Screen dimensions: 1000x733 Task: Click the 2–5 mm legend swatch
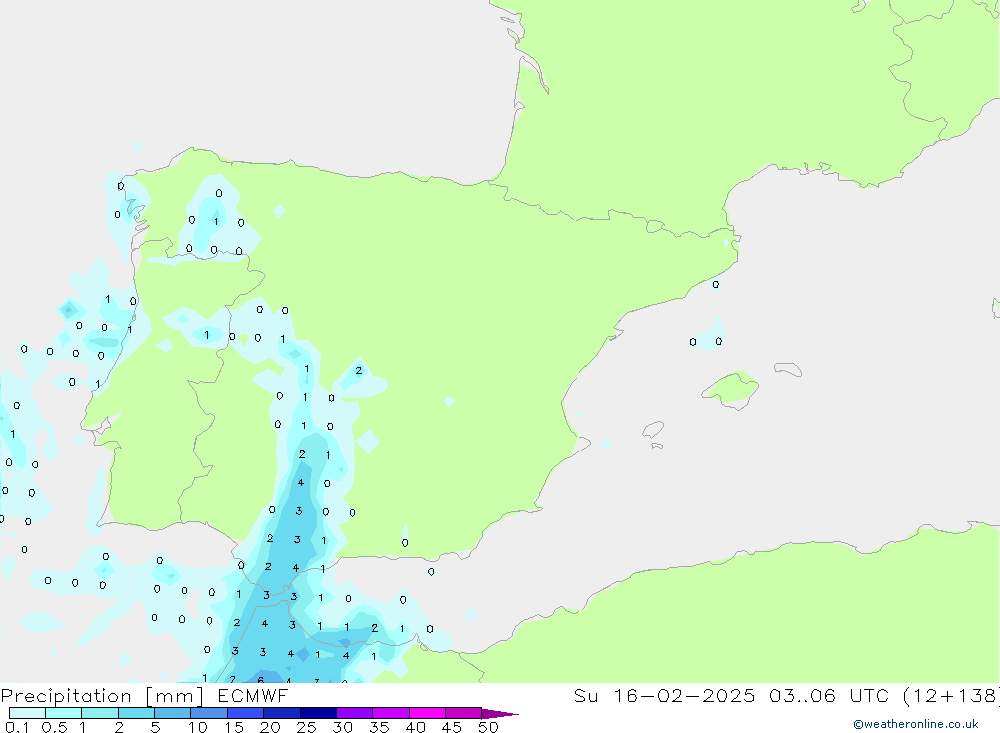click(x=136, y=713)
